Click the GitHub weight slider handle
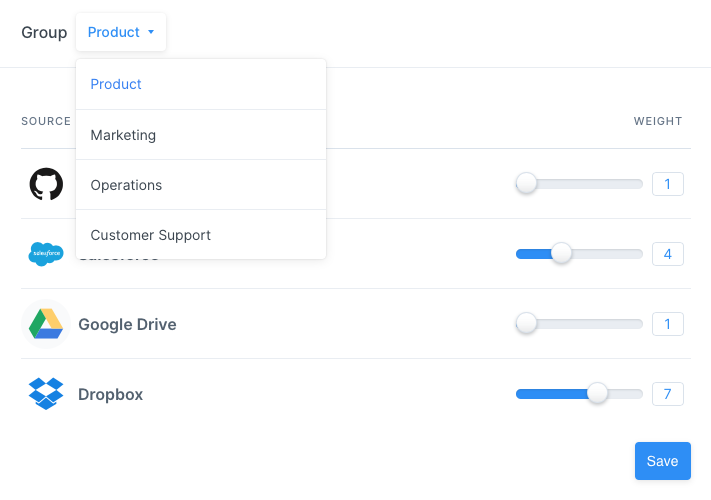The height and width of the screenshot is (500, 711). (x=526, y=184)
